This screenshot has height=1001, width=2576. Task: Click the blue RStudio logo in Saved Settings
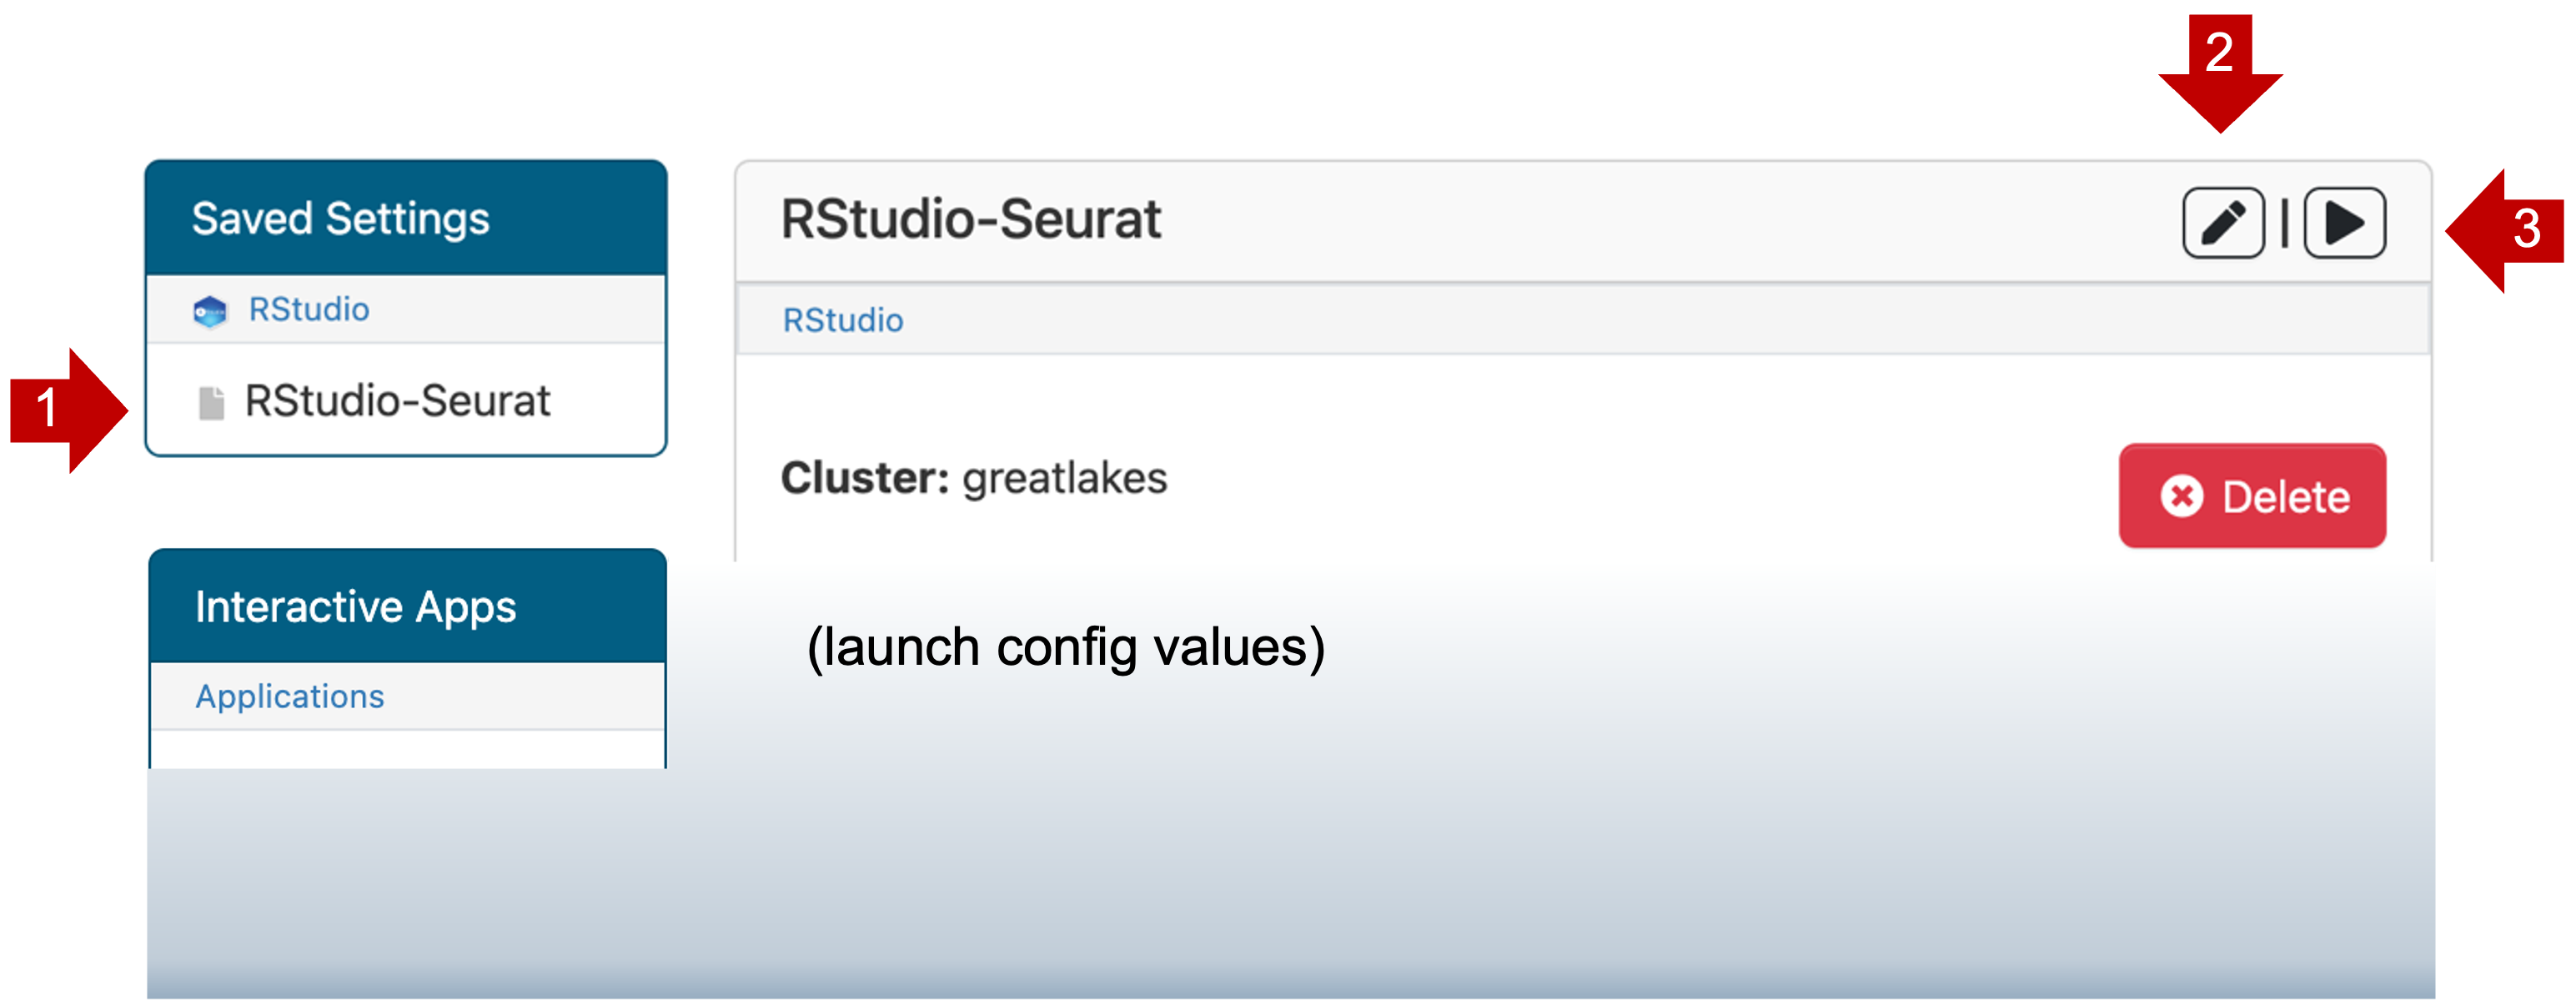[210, 312]
